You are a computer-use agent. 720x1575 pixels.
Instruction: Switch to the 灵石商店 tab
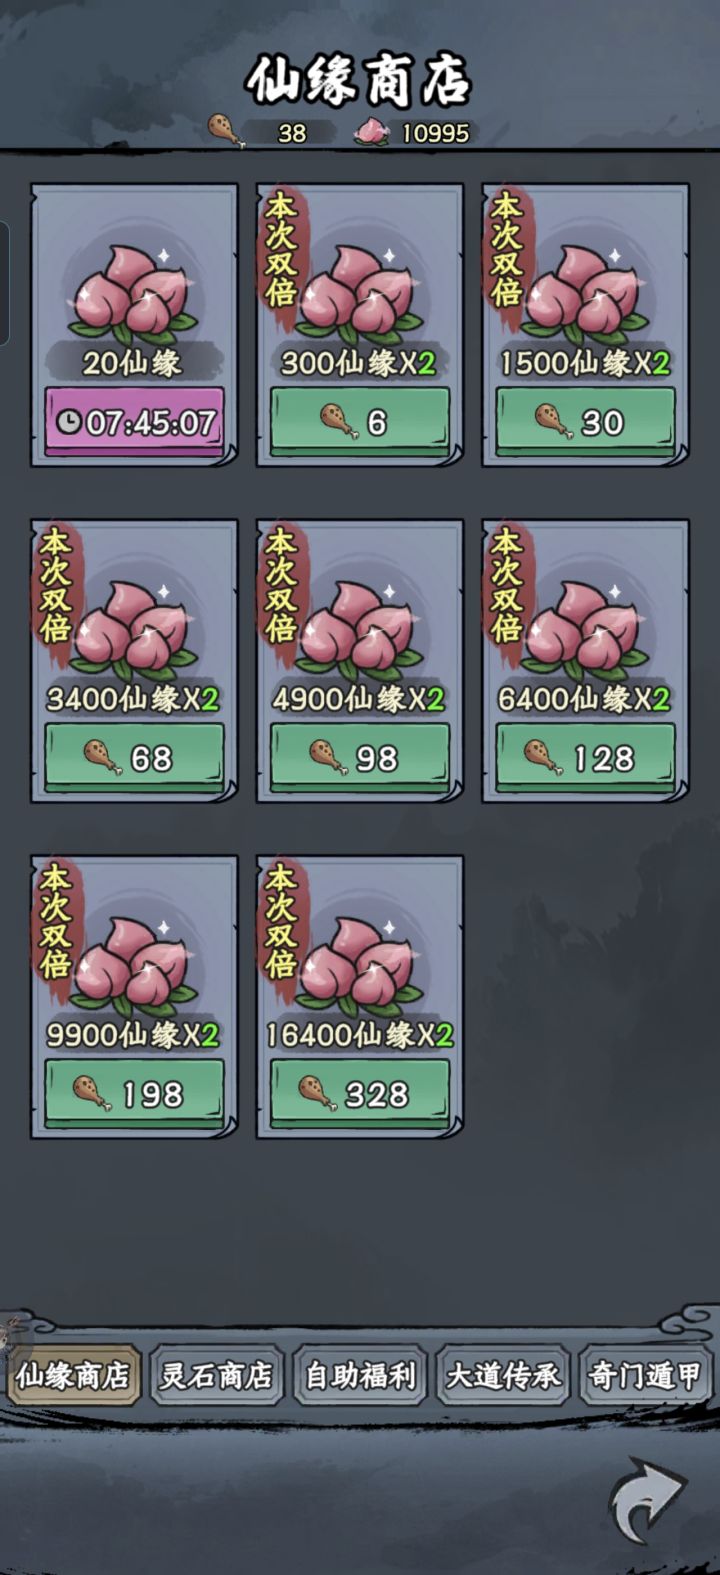pos(217,1376)
